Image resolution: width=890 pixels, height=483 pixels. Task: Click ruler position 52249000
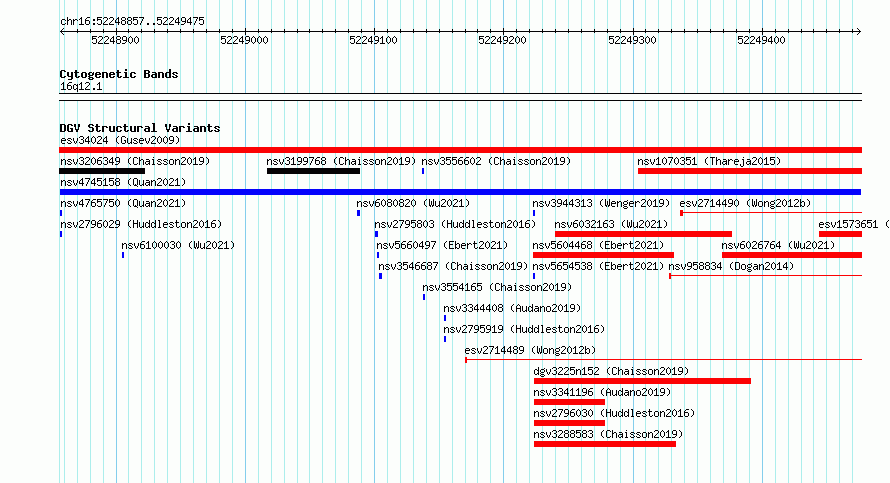(244, 40)
